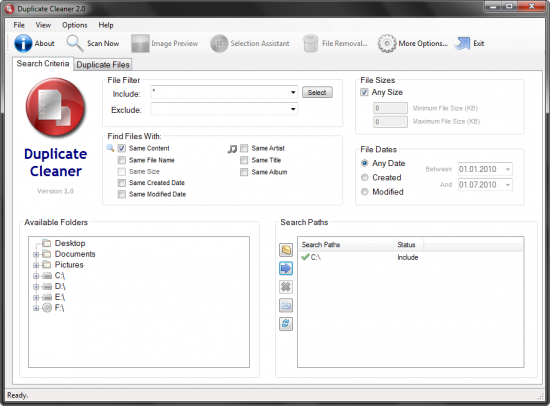Screen dimensions: 550x406
Task: Select the Any Date radio button
Action: coord(364,163)
